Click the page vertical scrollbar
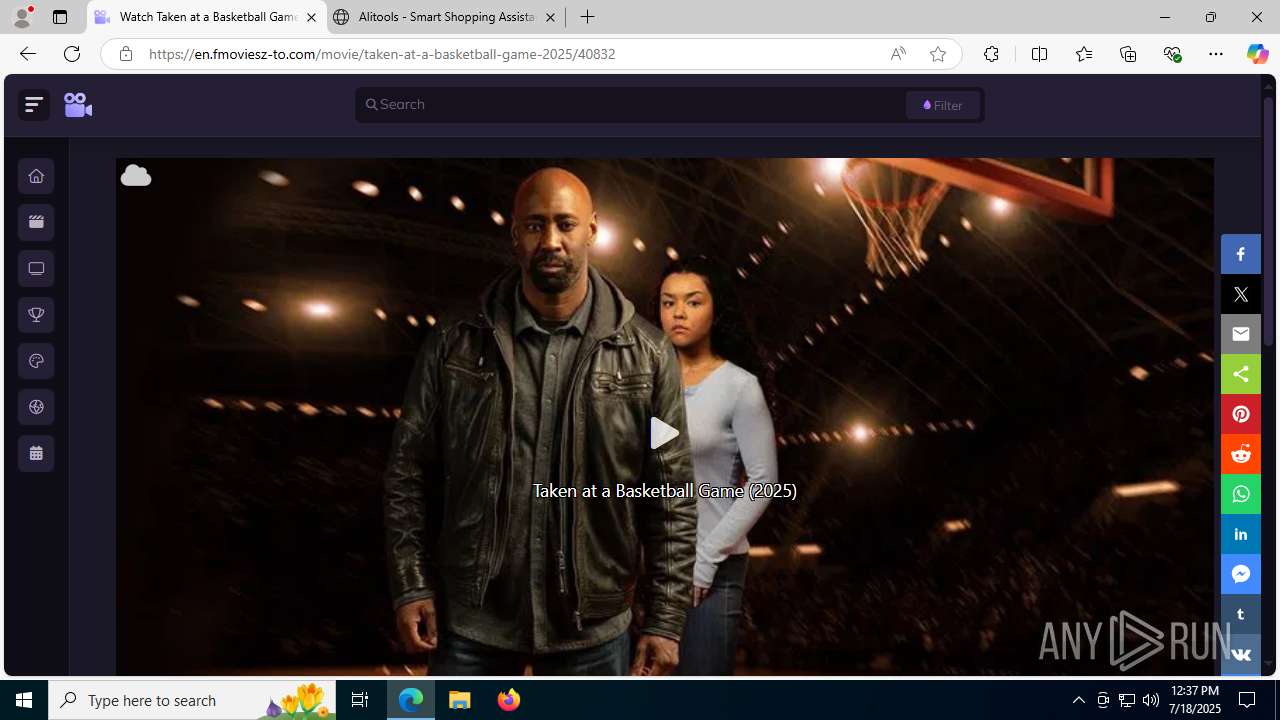 point(1268,220)
